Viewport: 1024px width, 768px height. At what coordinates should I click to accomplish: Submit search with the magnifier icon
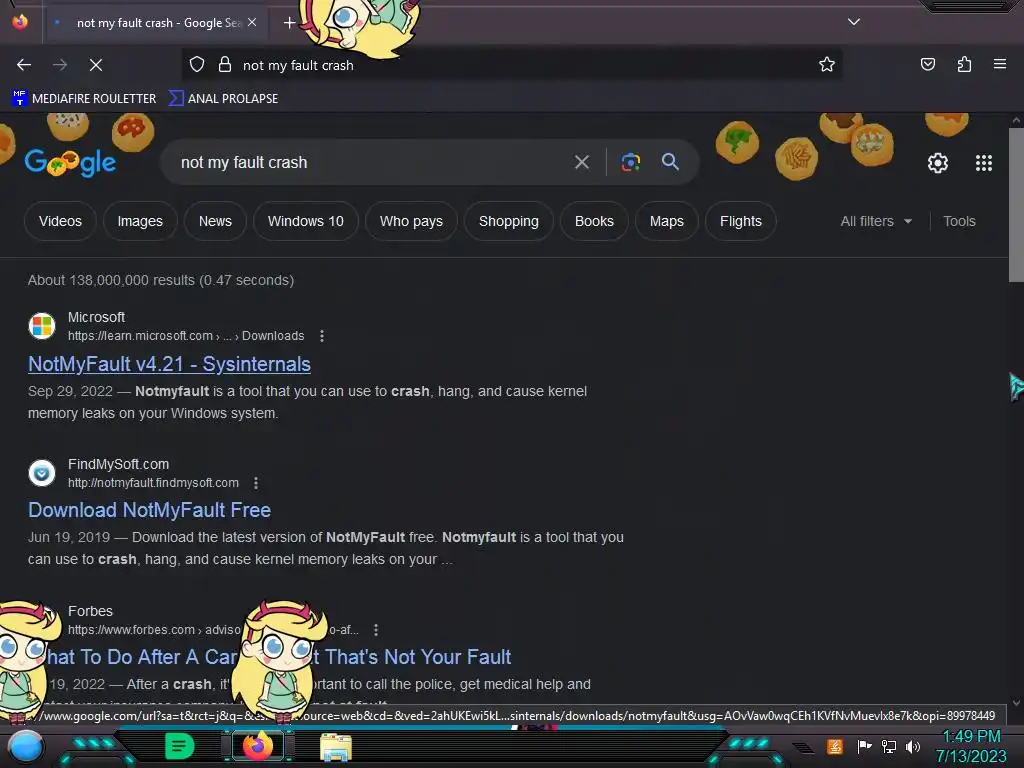coord(670,162)
